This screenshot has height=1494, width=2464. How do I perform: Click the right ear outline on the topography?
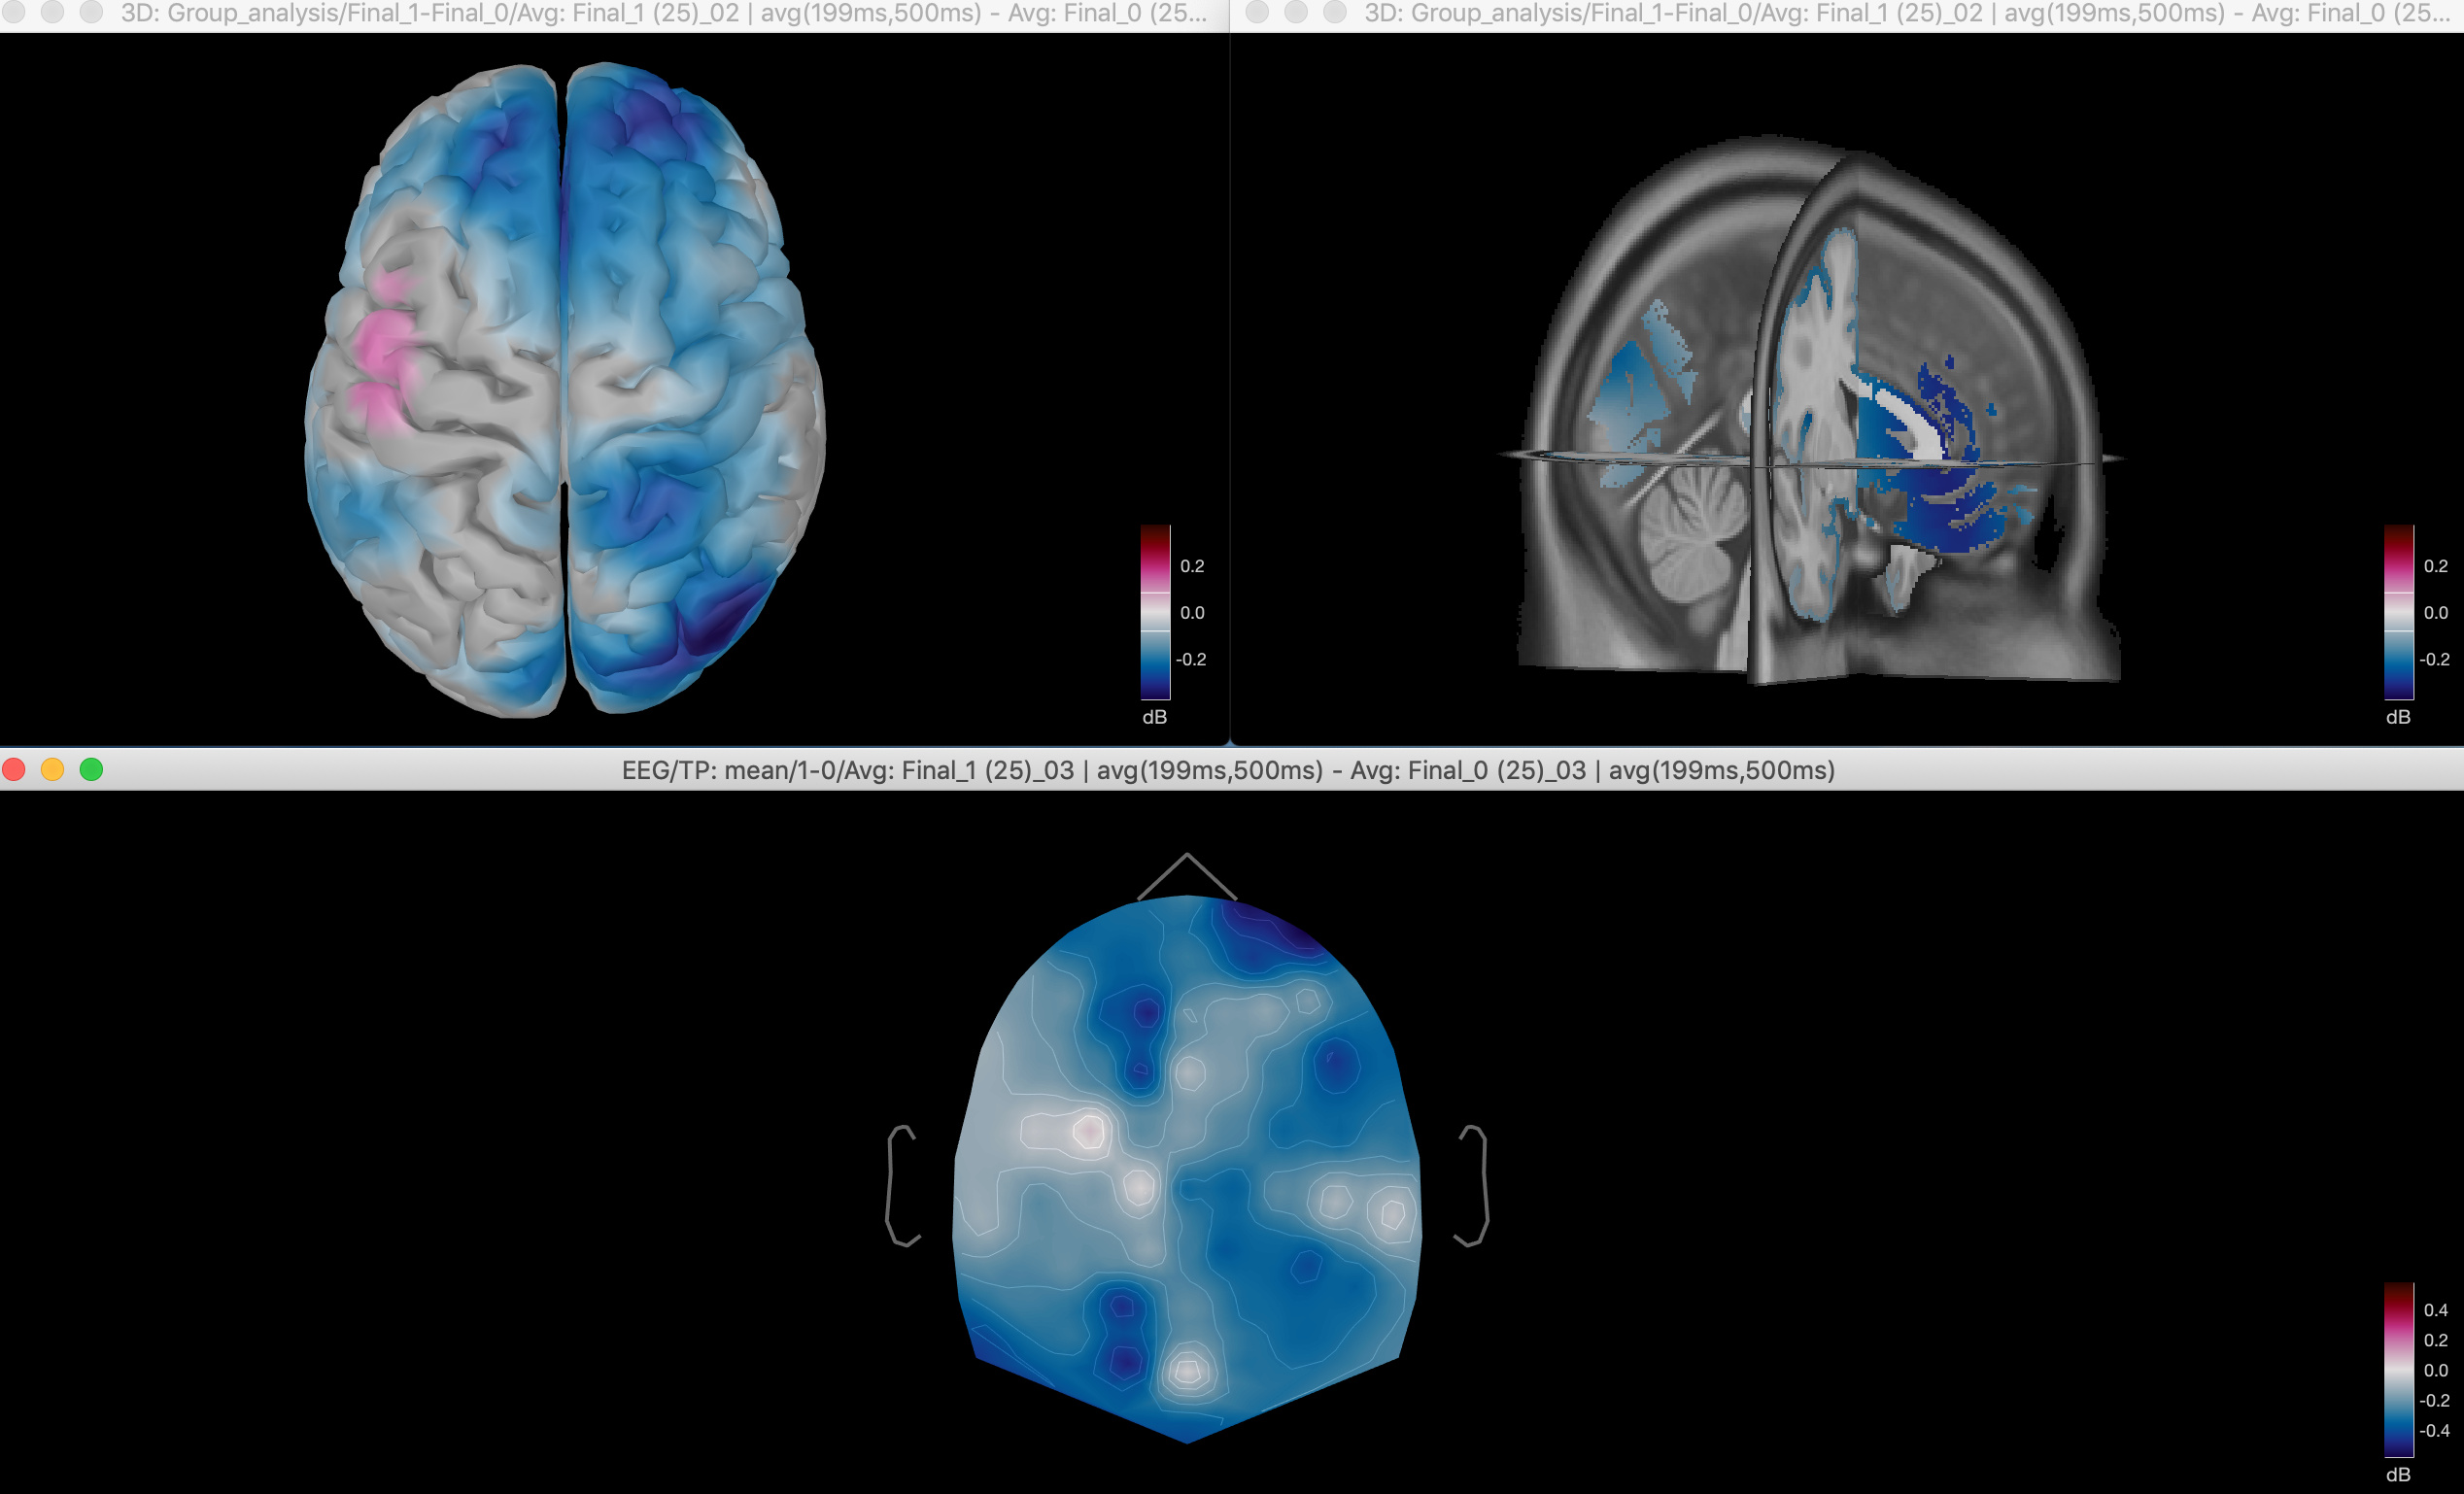(1471, 1185)
